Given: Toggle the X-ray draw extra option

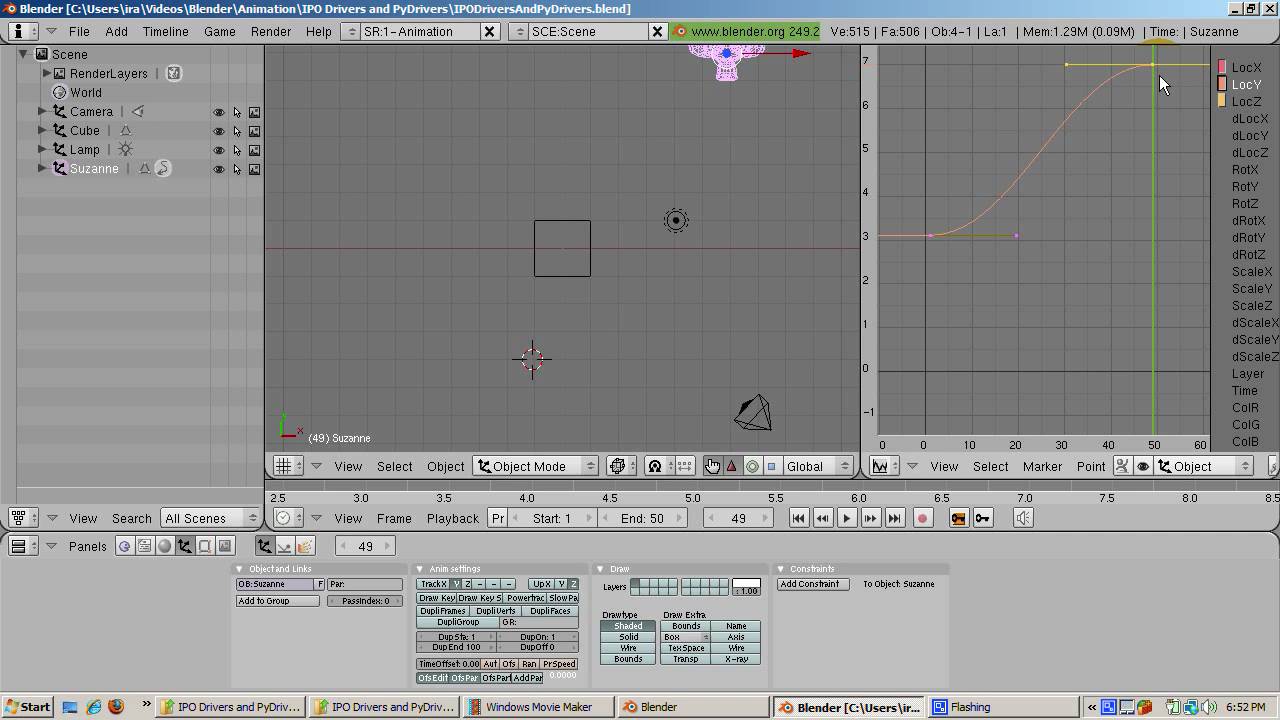Looking at the screenshot, I should click(736, 659).
